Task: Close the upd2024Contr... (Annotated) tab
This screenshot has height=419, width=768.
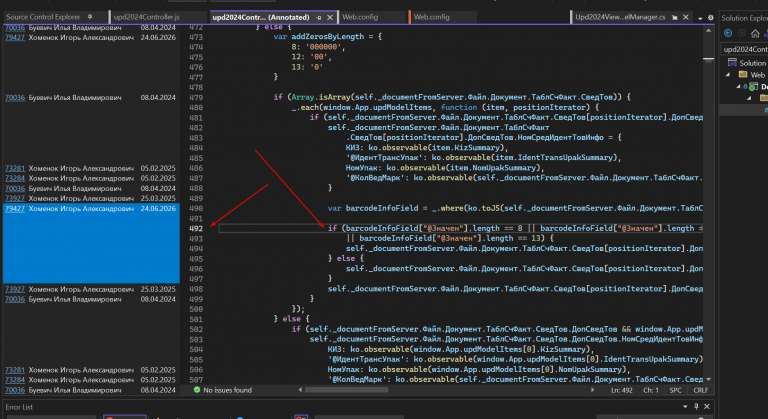Action: pos(330,17)
